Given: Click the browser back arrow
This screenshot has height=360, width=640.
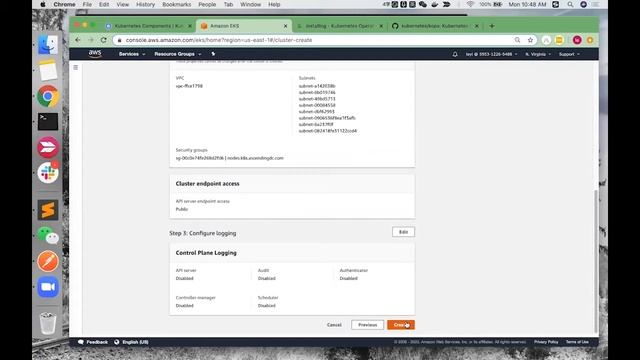Looking at the screenshot, I should point(78,40).
